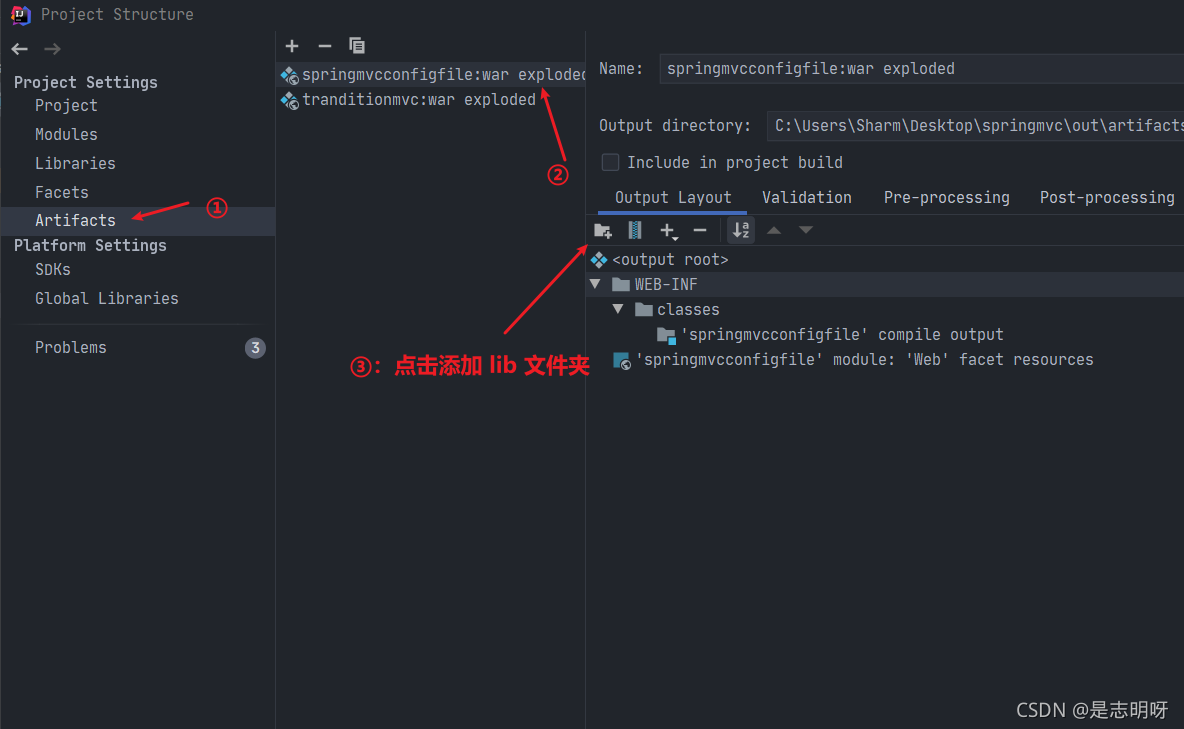Click the Problems count badge 3

click(255, 348)
